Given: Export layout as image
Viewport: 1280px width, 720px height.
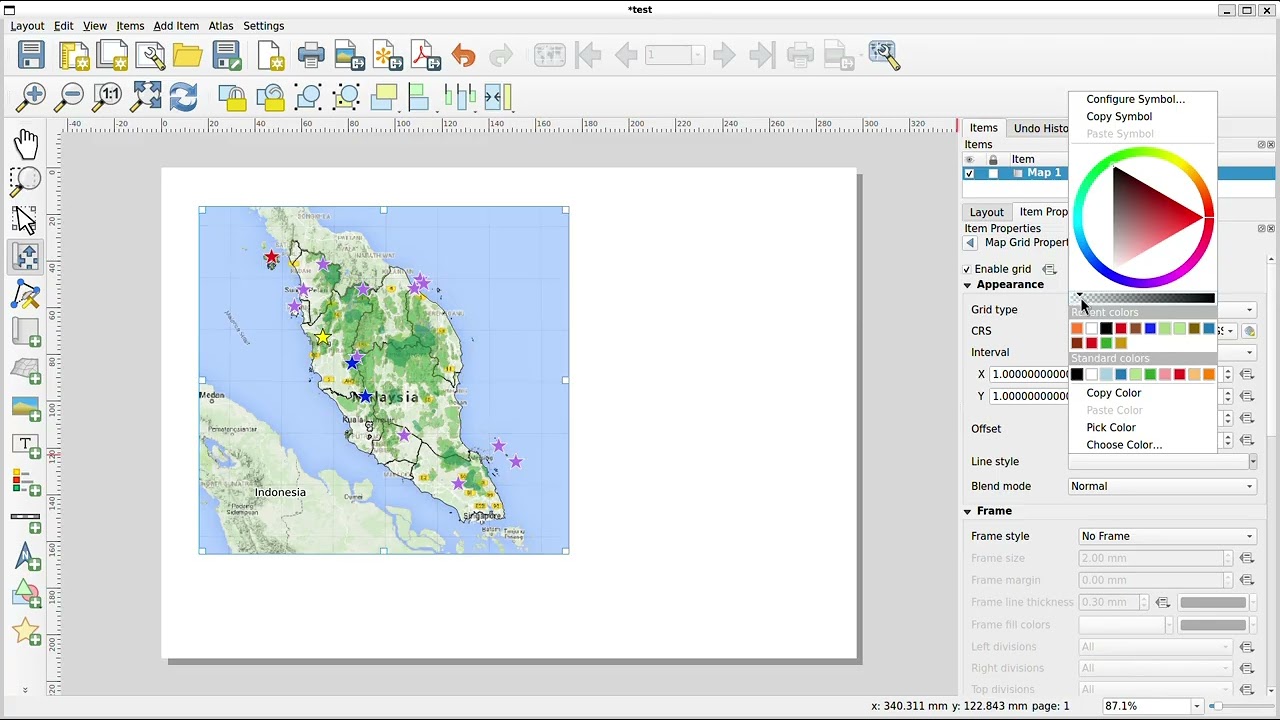Looking at the screenshot, I should pos(349,55).
